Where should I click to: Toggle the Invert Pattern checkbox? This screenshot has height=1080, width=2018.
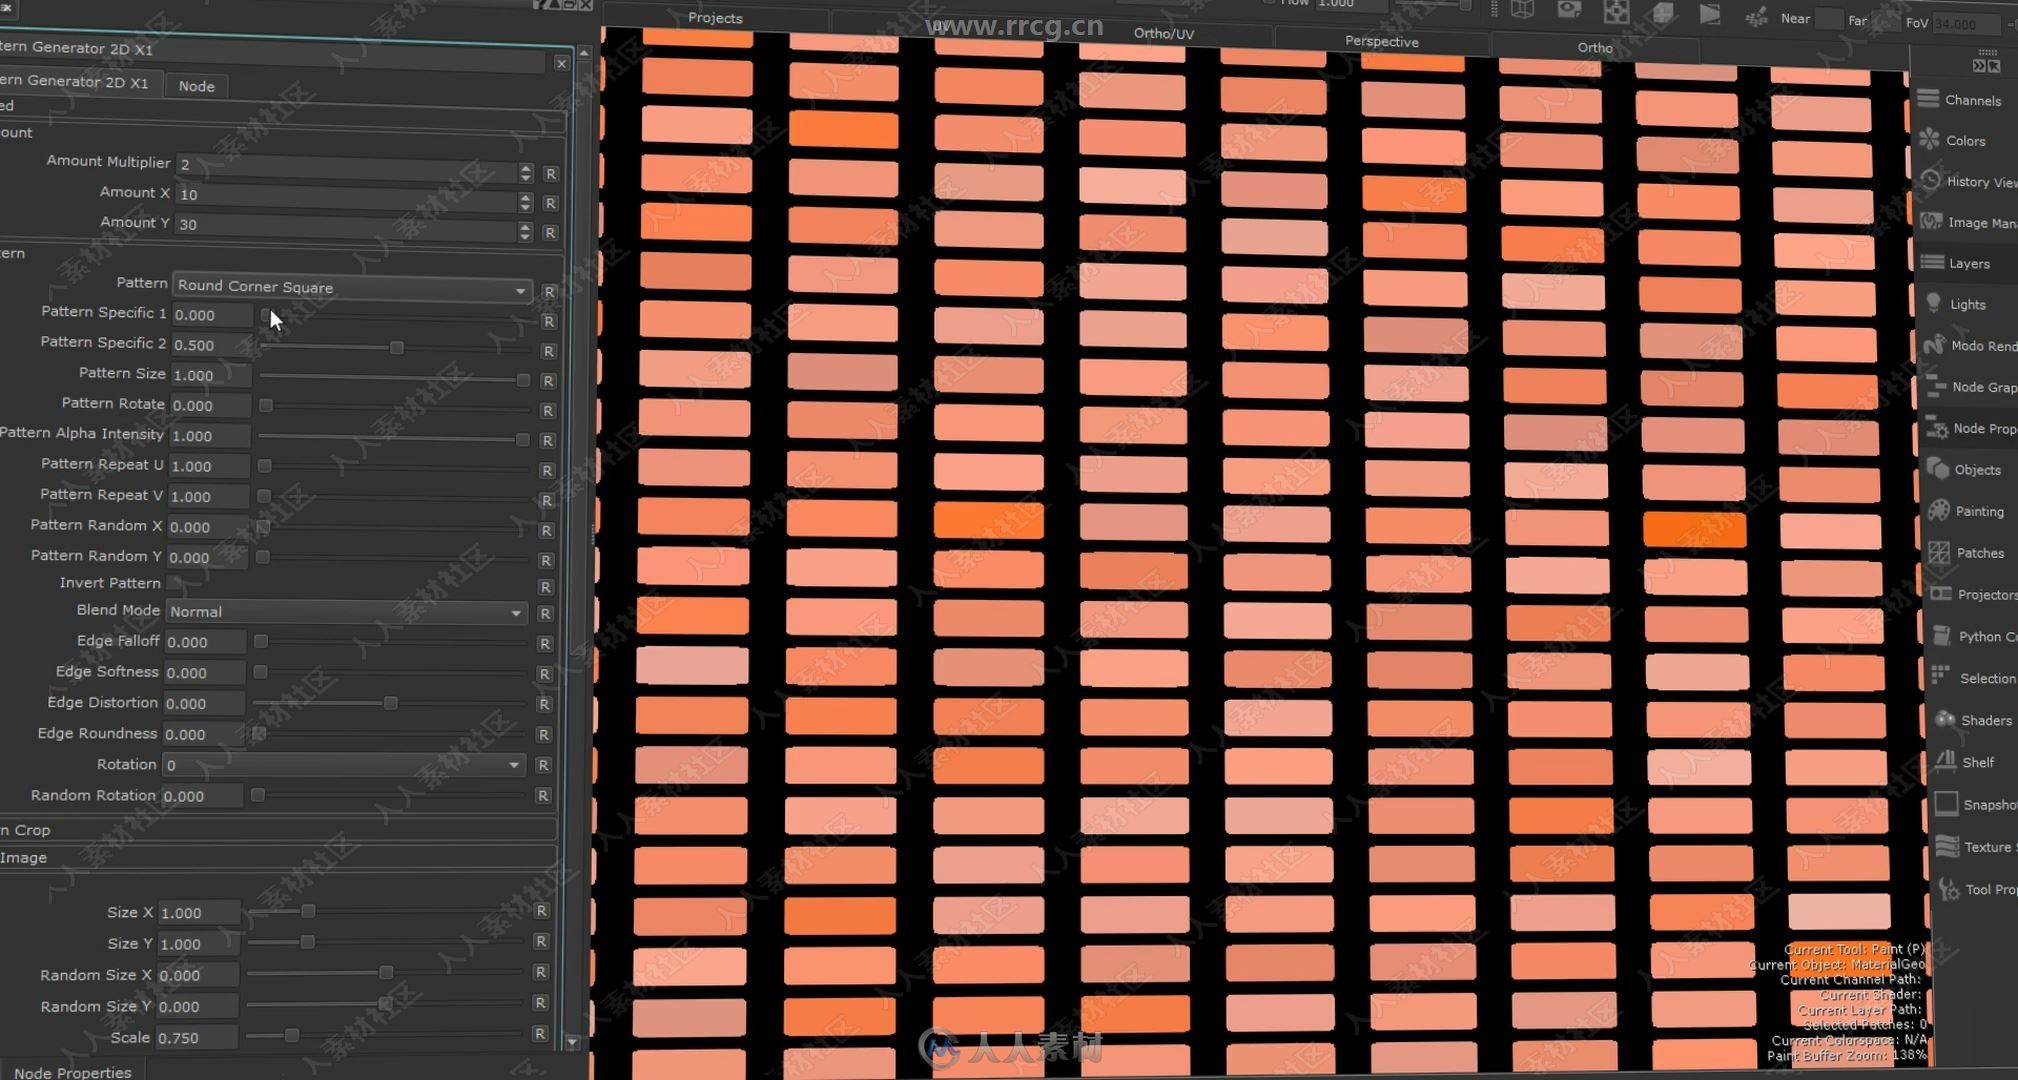point(174,583)
